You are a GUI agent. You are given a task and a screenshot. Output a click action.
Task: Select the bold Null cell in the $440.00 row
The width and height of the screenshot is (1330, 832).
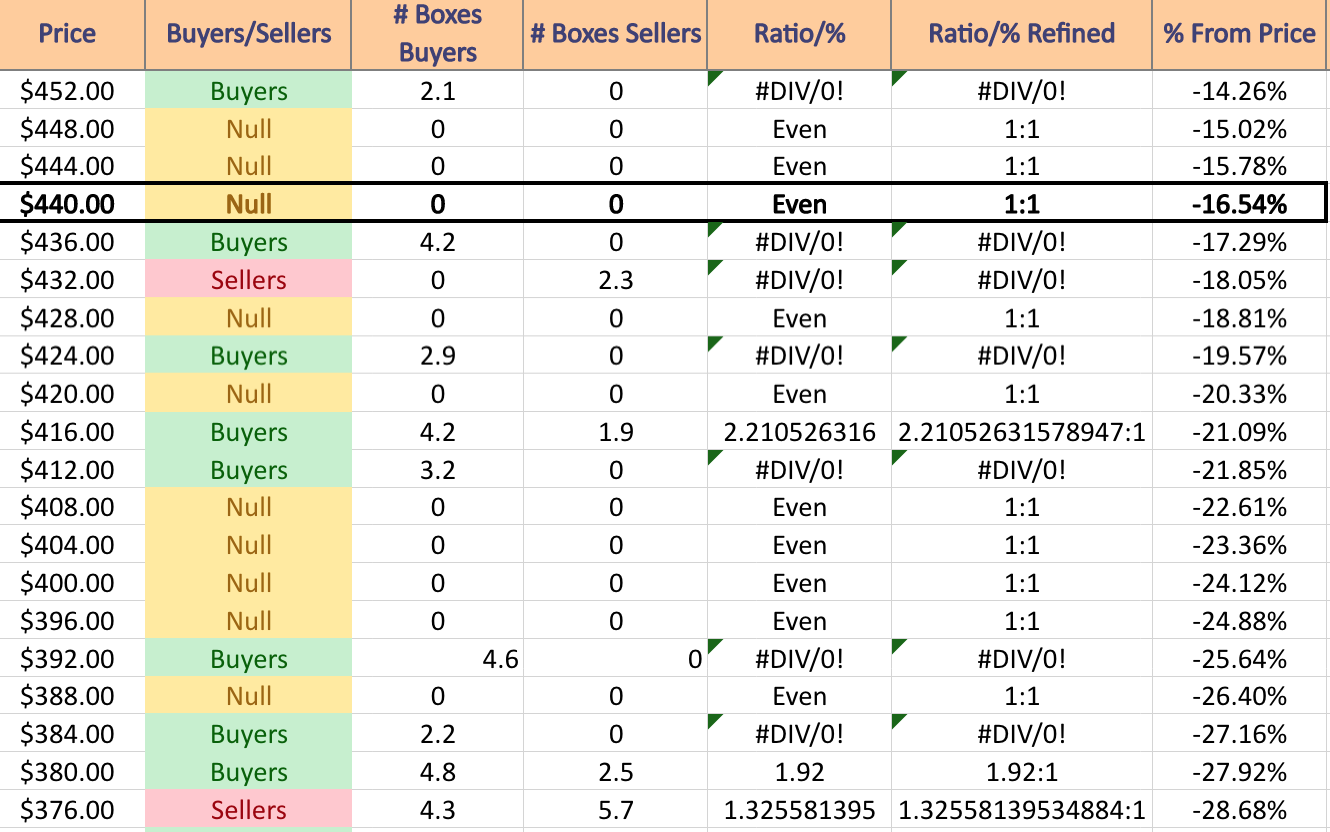pyautogui.click(x=249, y=204)
